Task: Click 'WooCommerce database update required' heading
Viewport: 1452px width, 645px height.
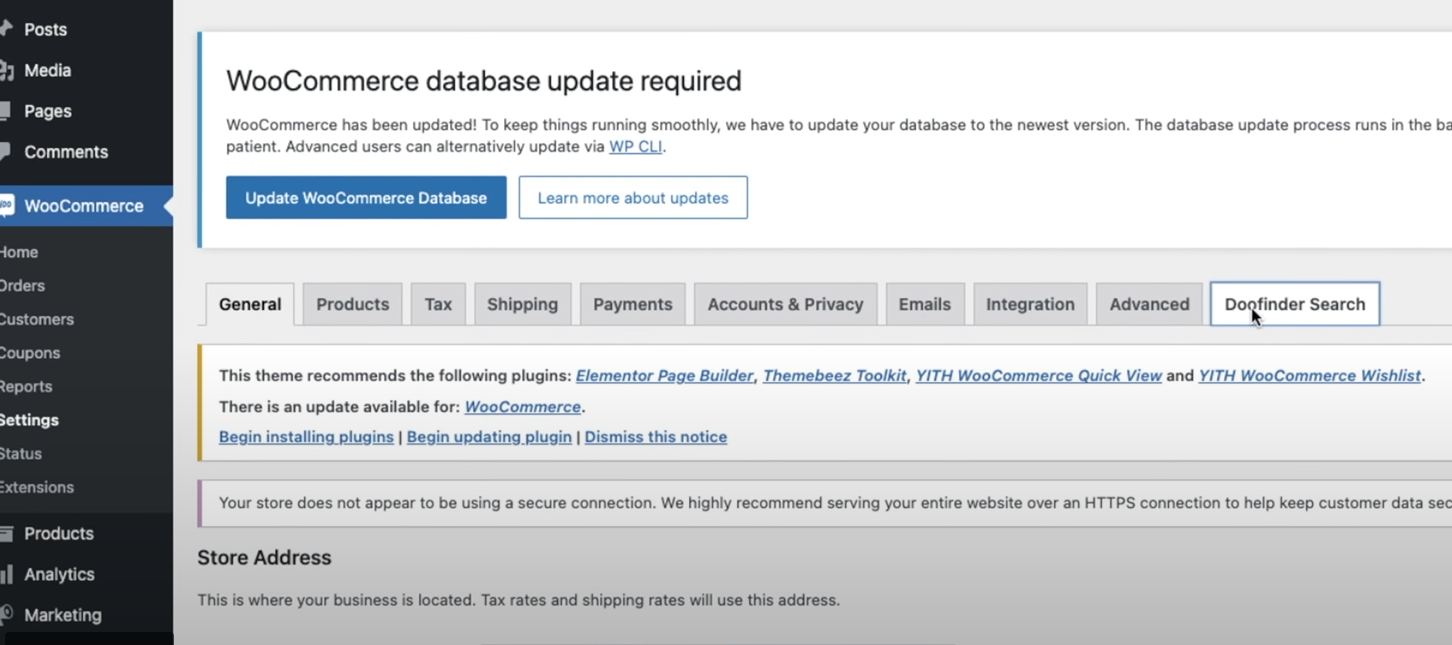Action: 484,81
